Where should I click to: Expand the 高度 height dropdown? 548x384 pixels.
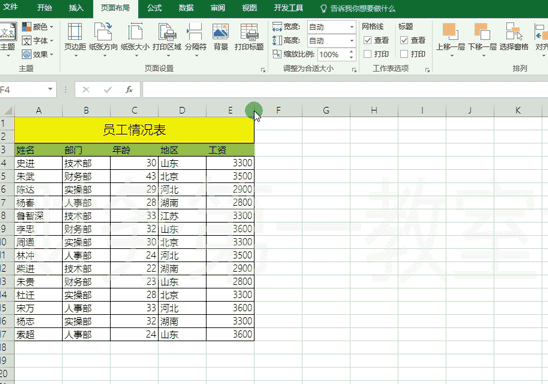click(x=352, y=41)
